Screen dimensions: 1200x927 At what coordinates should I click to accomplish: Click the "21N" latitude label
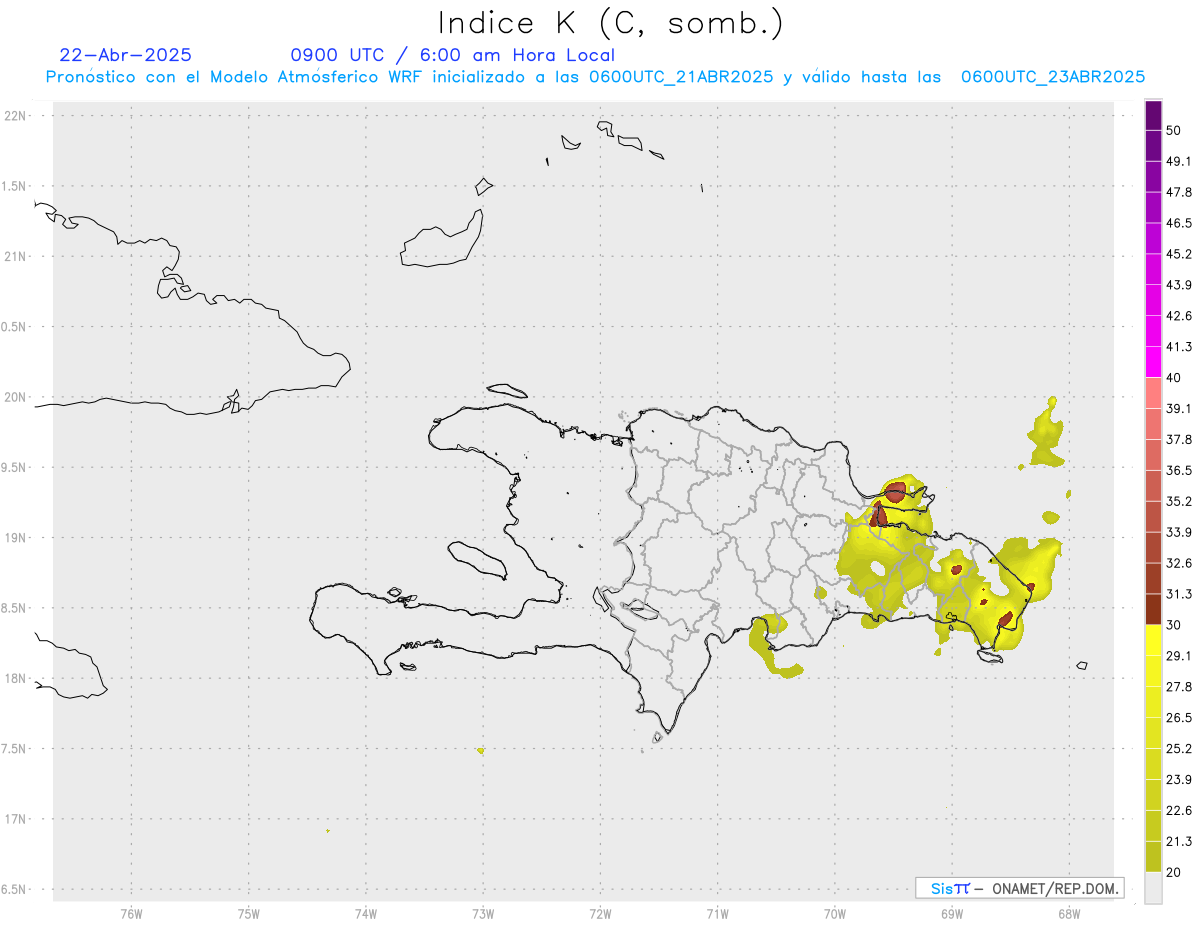pos(17,257)
